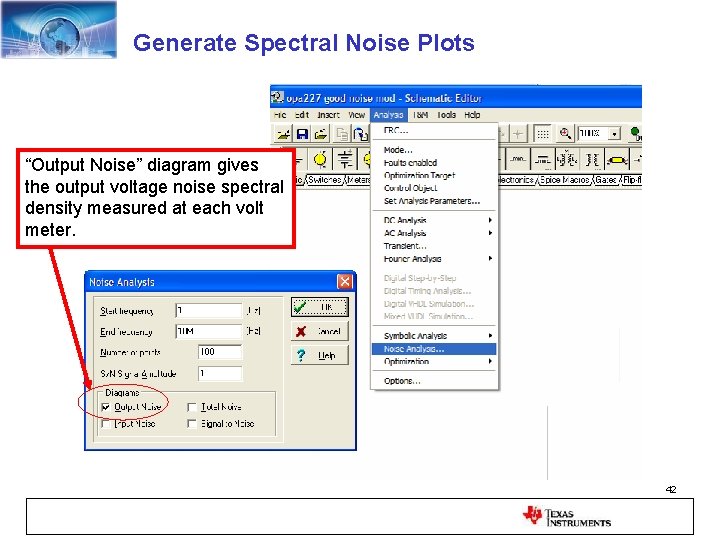Viewport: 720px width, 540px height.
Task: Click the End frequency input field
Action: click(x=208, y=331)
